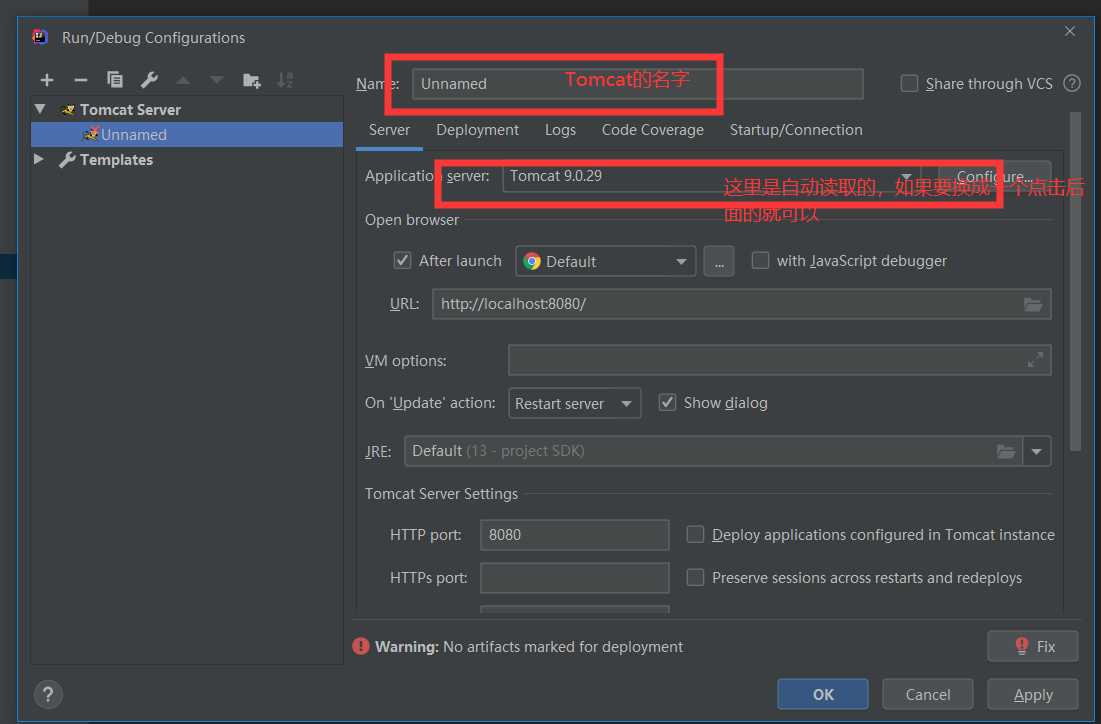Move configuration up arrow
Image resolution: width=1101 pixels, height=724 pixels.
point(183,80)
